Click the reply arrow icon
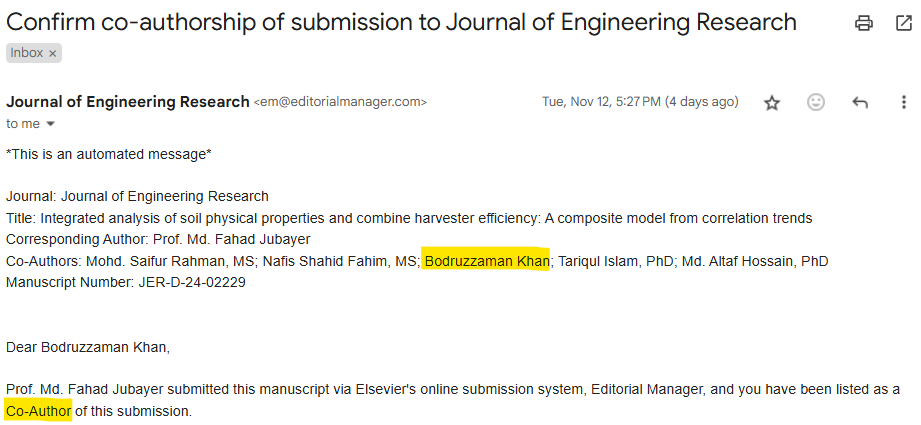Screen dimensions: 921x425 pos(860,103)
